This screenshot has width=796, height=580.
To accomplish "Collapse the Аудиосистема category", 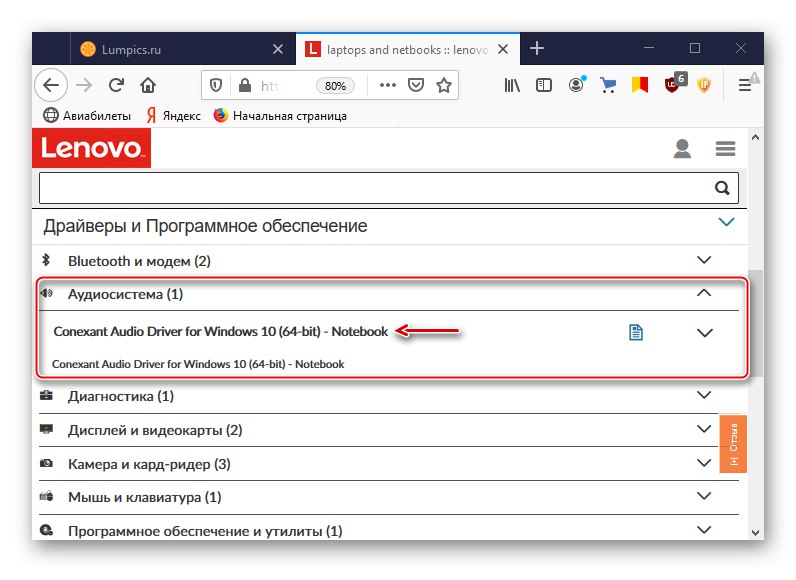I will 704,293.
